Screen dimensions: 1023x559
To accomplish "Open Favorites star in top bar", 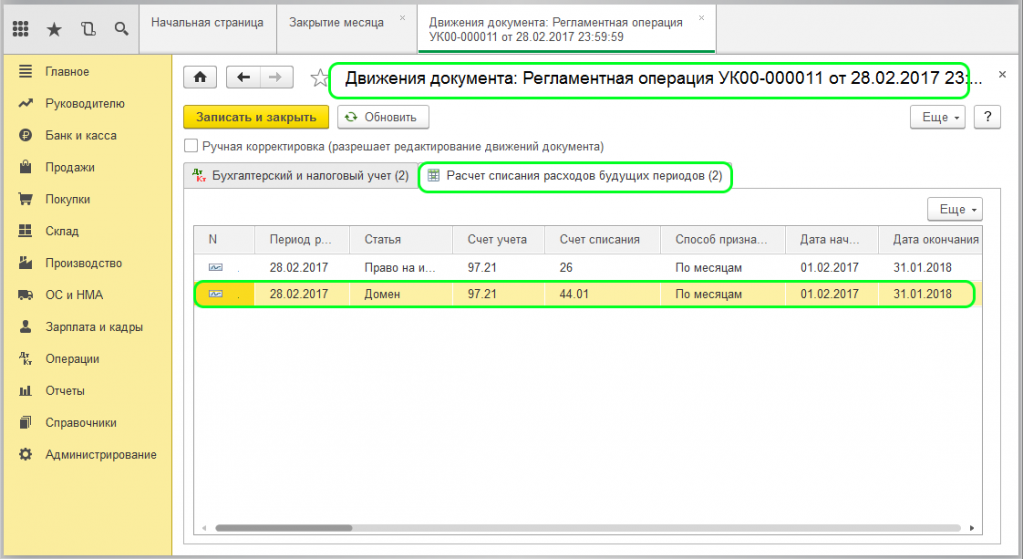I will 54,29.
